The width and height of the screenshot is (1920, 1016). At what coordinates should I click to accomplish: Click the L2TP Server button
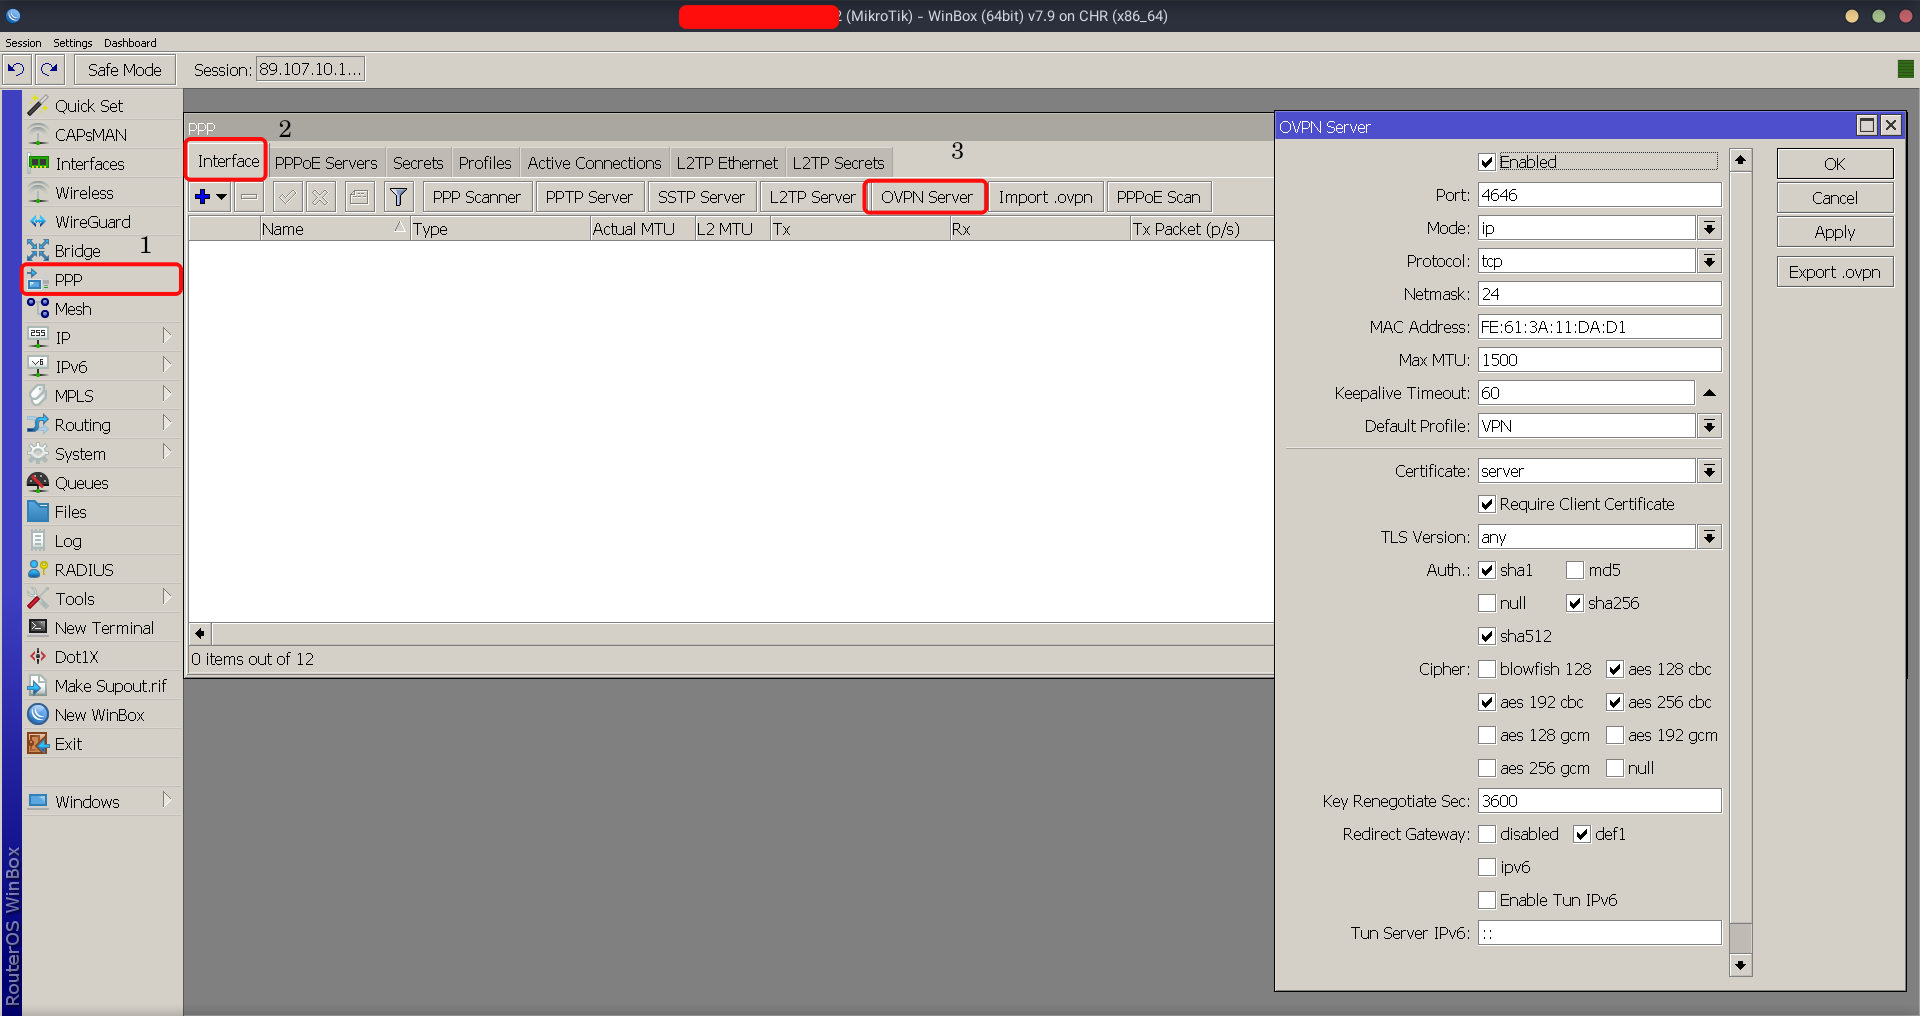pos(812,197)
